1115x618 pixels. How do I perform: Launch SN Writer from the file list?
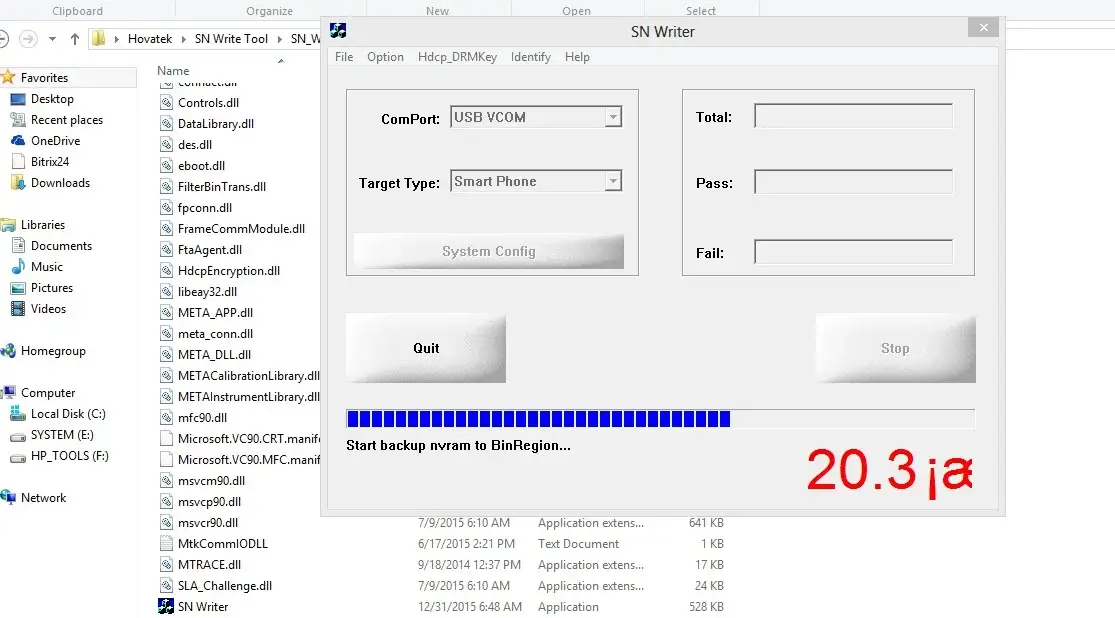tap(200, 606)
